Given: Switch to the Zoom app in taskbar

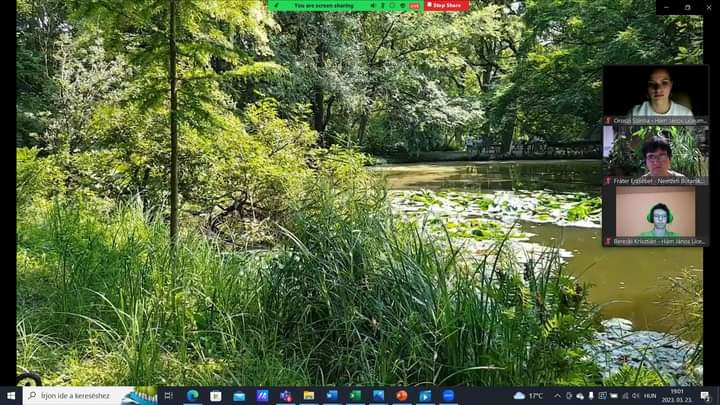Looking at the screenshot, I should (x=448, y=396).
